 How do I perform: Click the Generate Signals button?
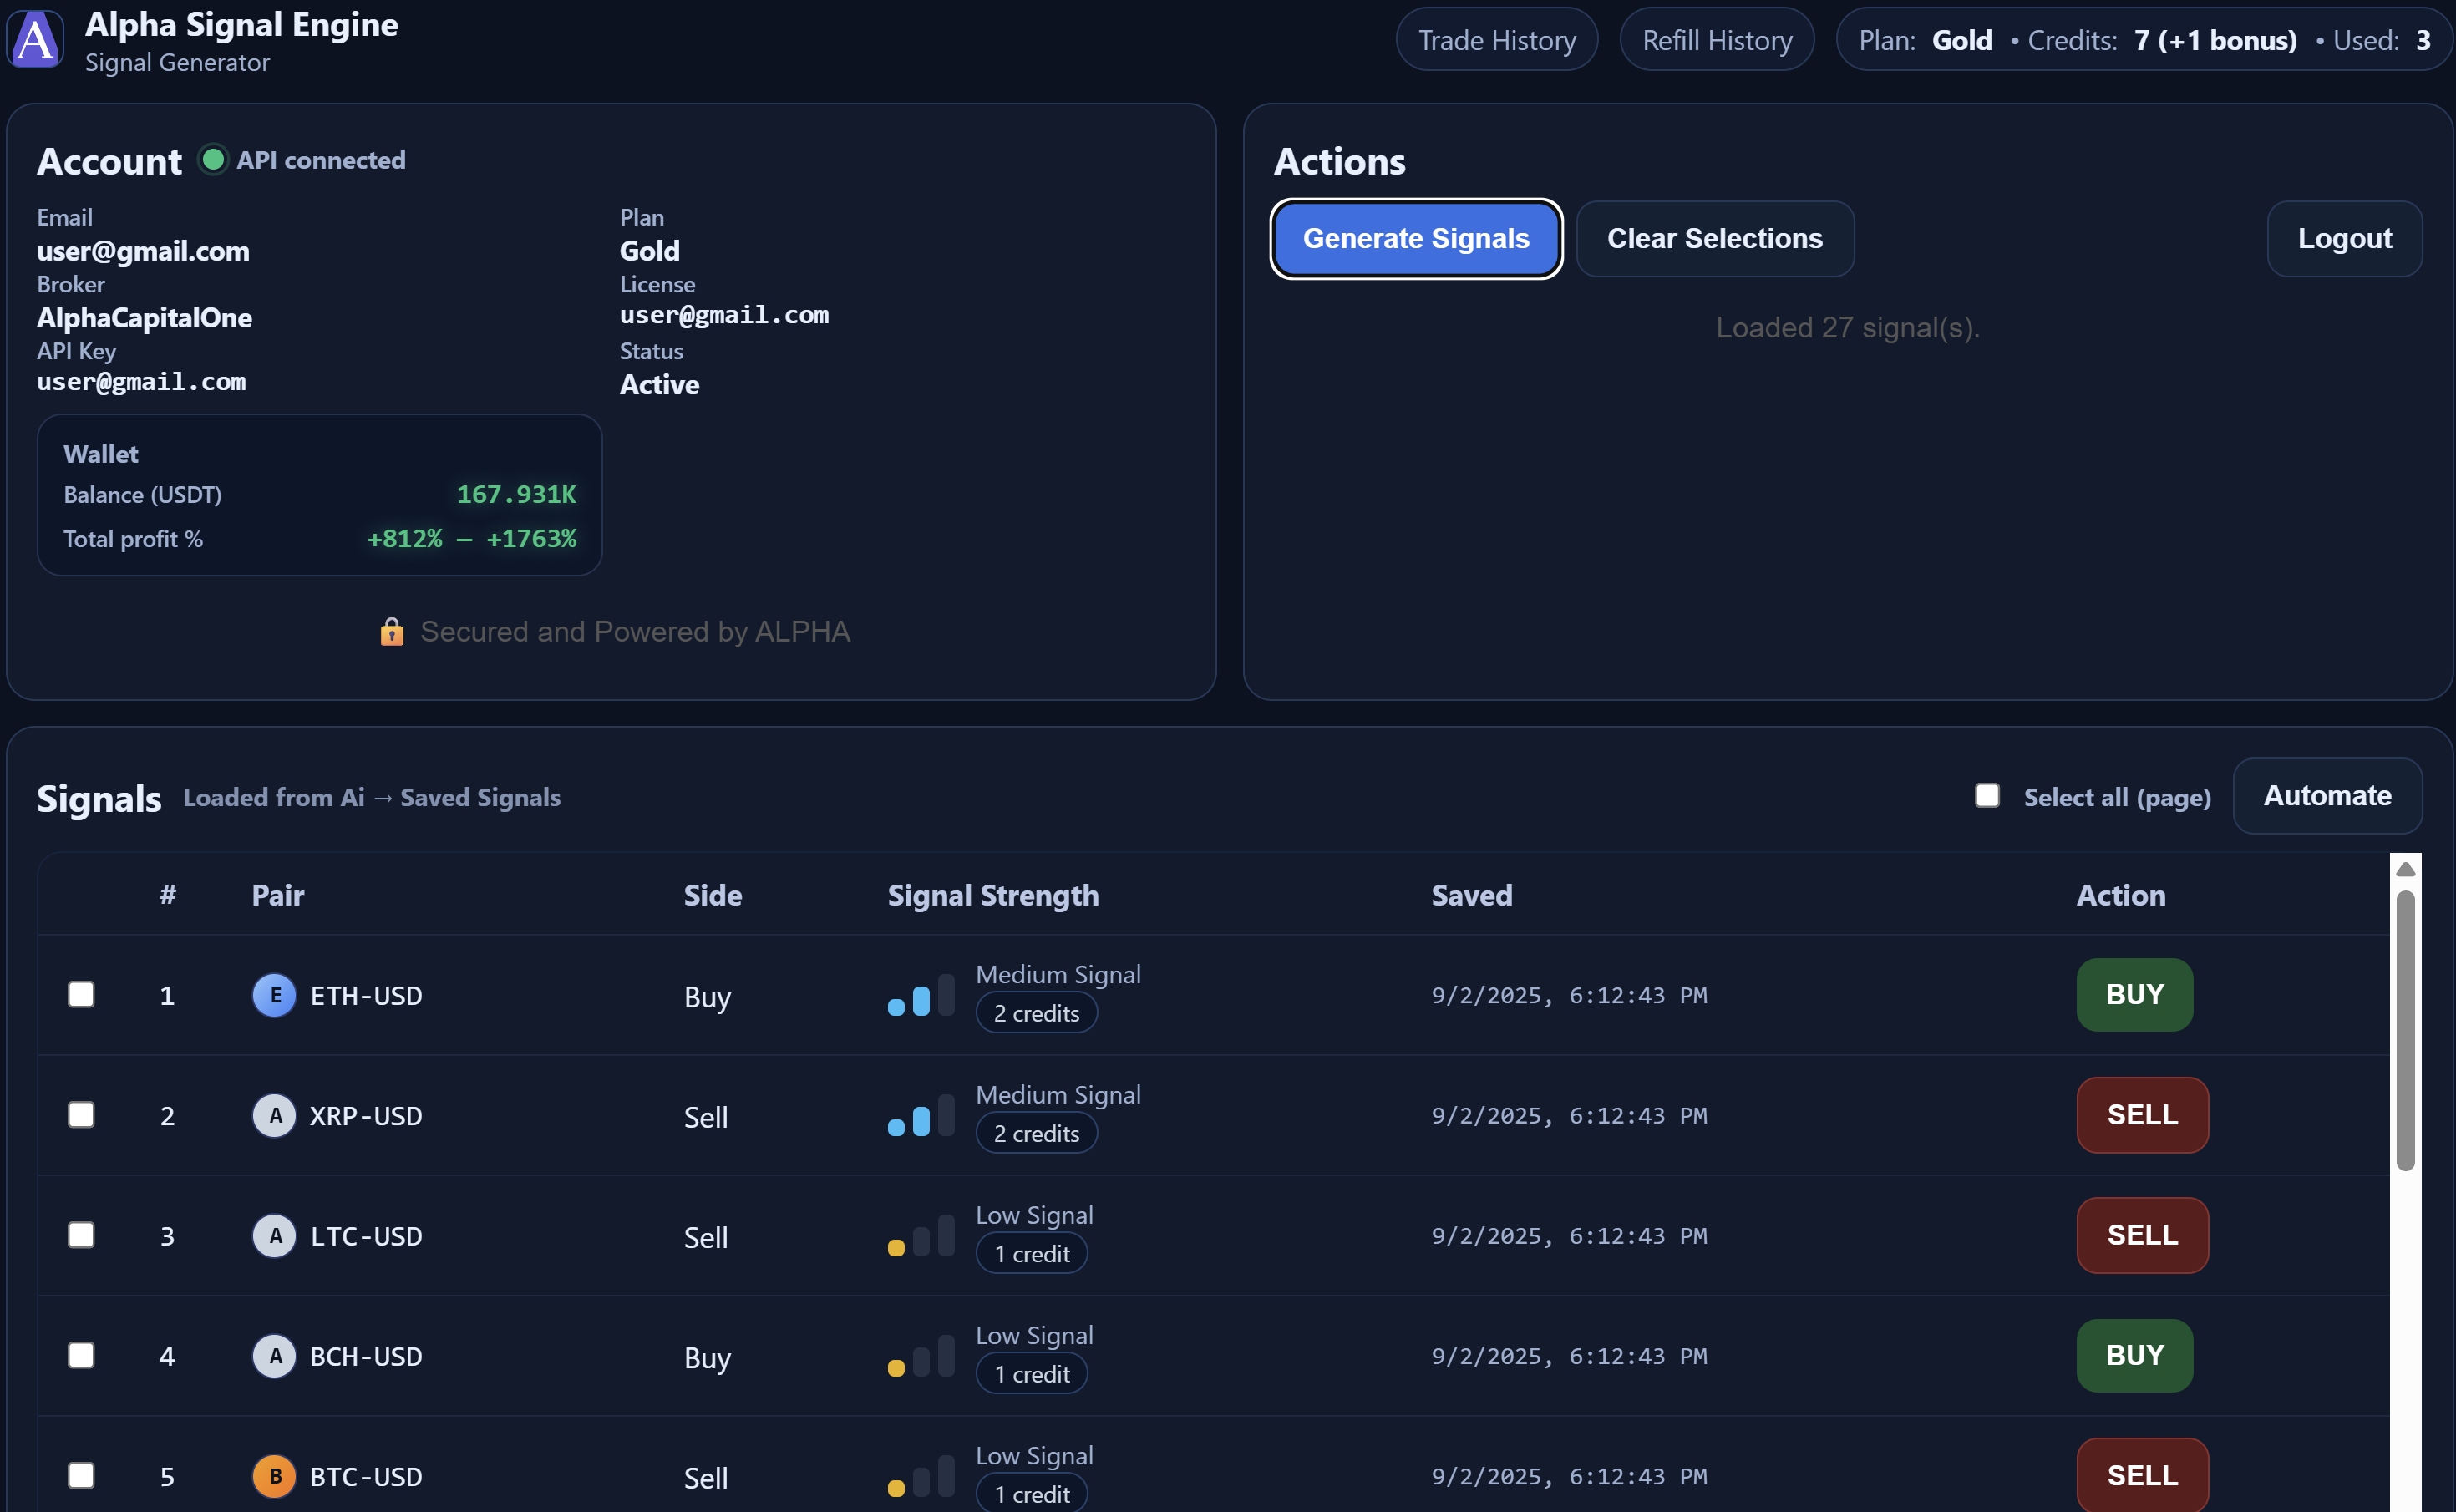[x=1415, y=238]
